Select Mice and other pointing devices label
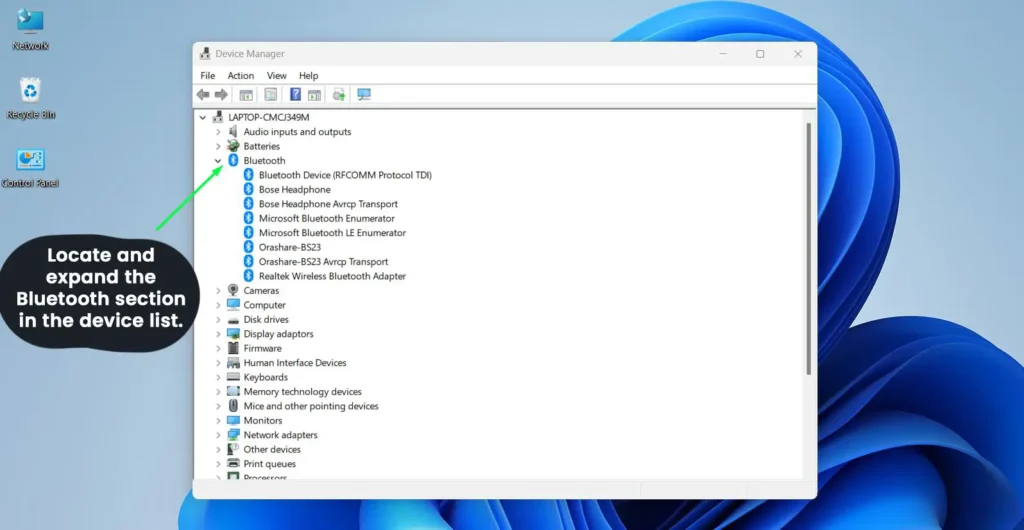The height and width of the screenshot is (530, 1024). (311, 406)
